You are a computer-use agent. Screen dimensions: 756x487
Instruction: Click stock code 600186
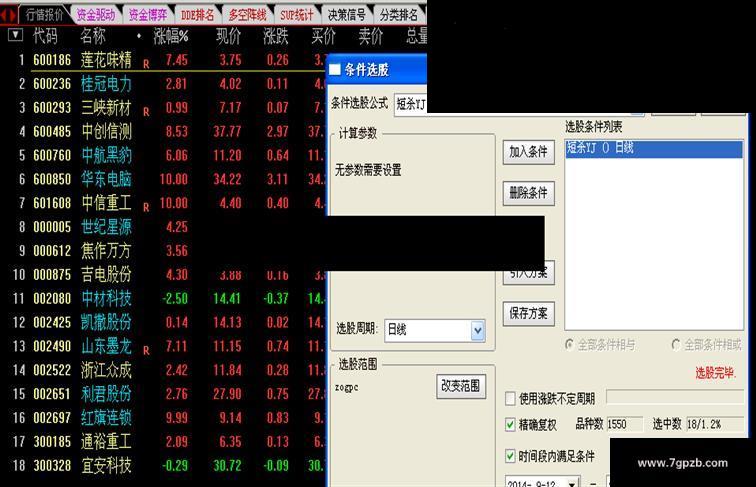pos(52,60)
